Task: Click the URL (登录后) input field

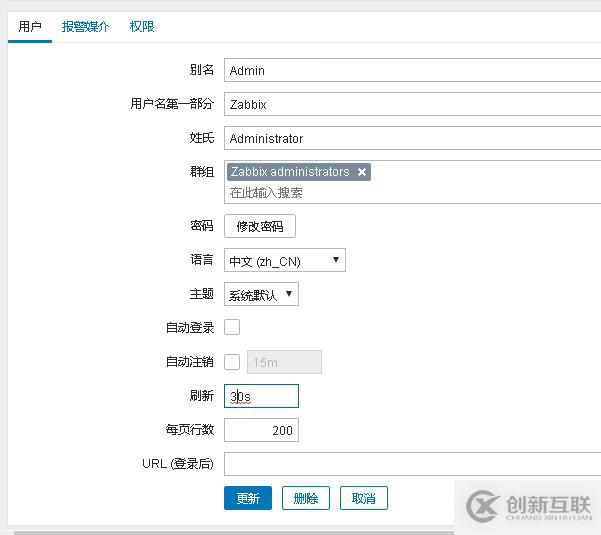Action: (x=412, y=464)
